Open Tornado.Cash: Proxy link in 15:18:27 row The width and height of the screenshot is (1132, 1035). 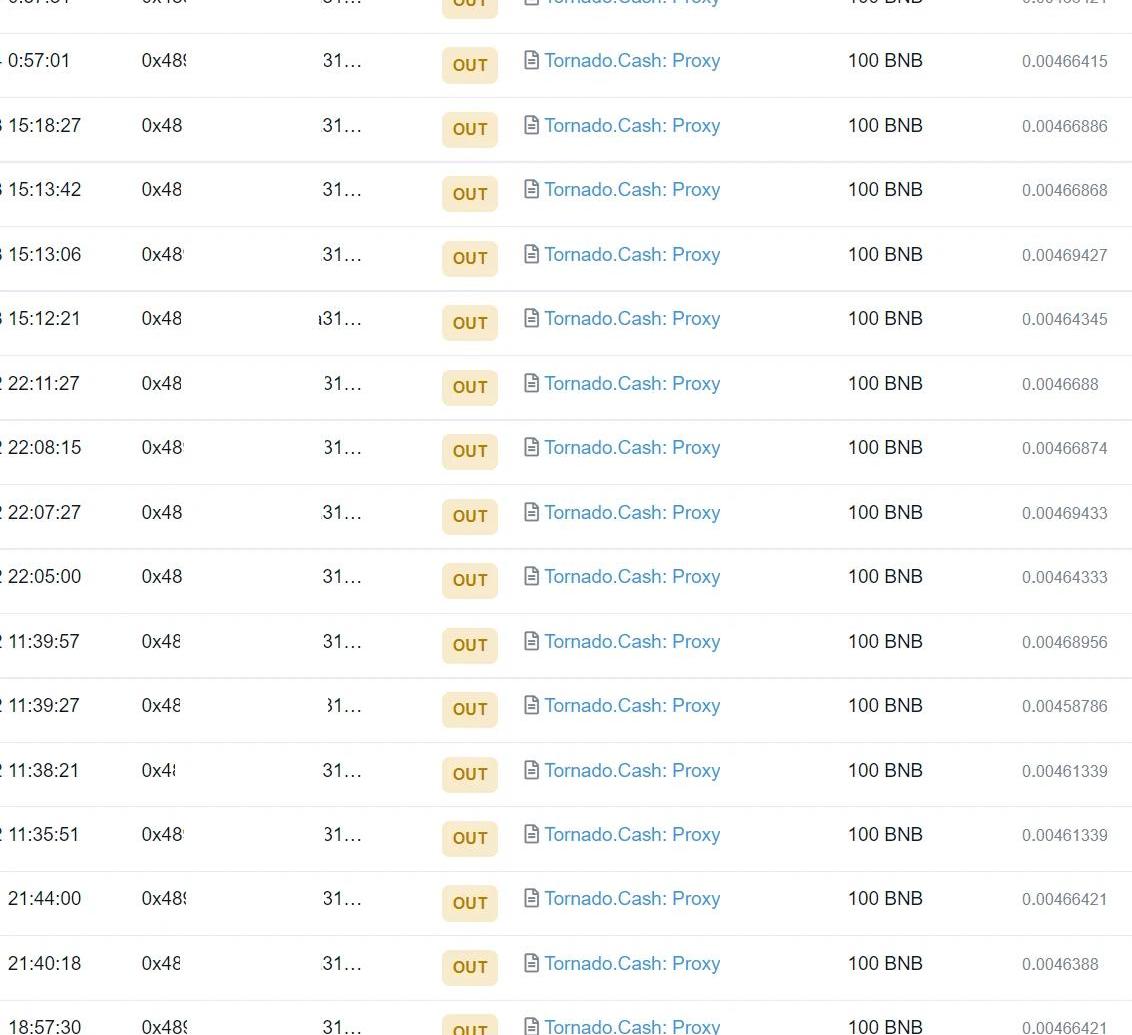click(x=632, y=126)
